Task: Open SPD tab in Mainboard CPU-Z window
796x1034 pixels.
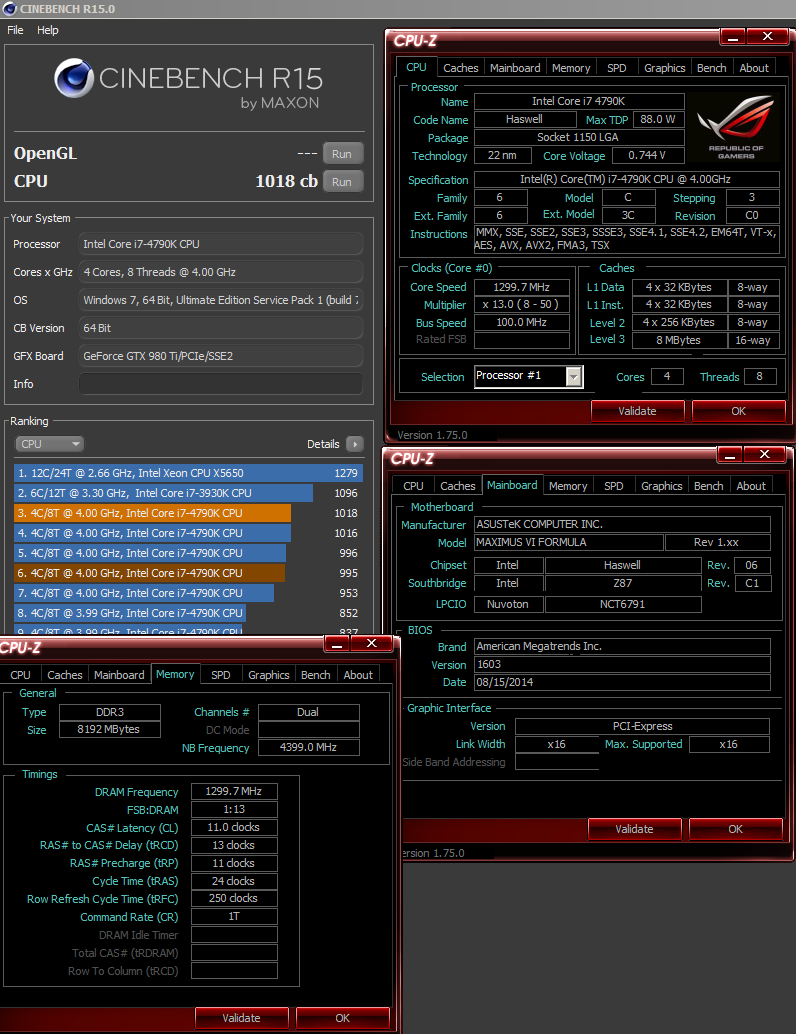Action: 613,486
